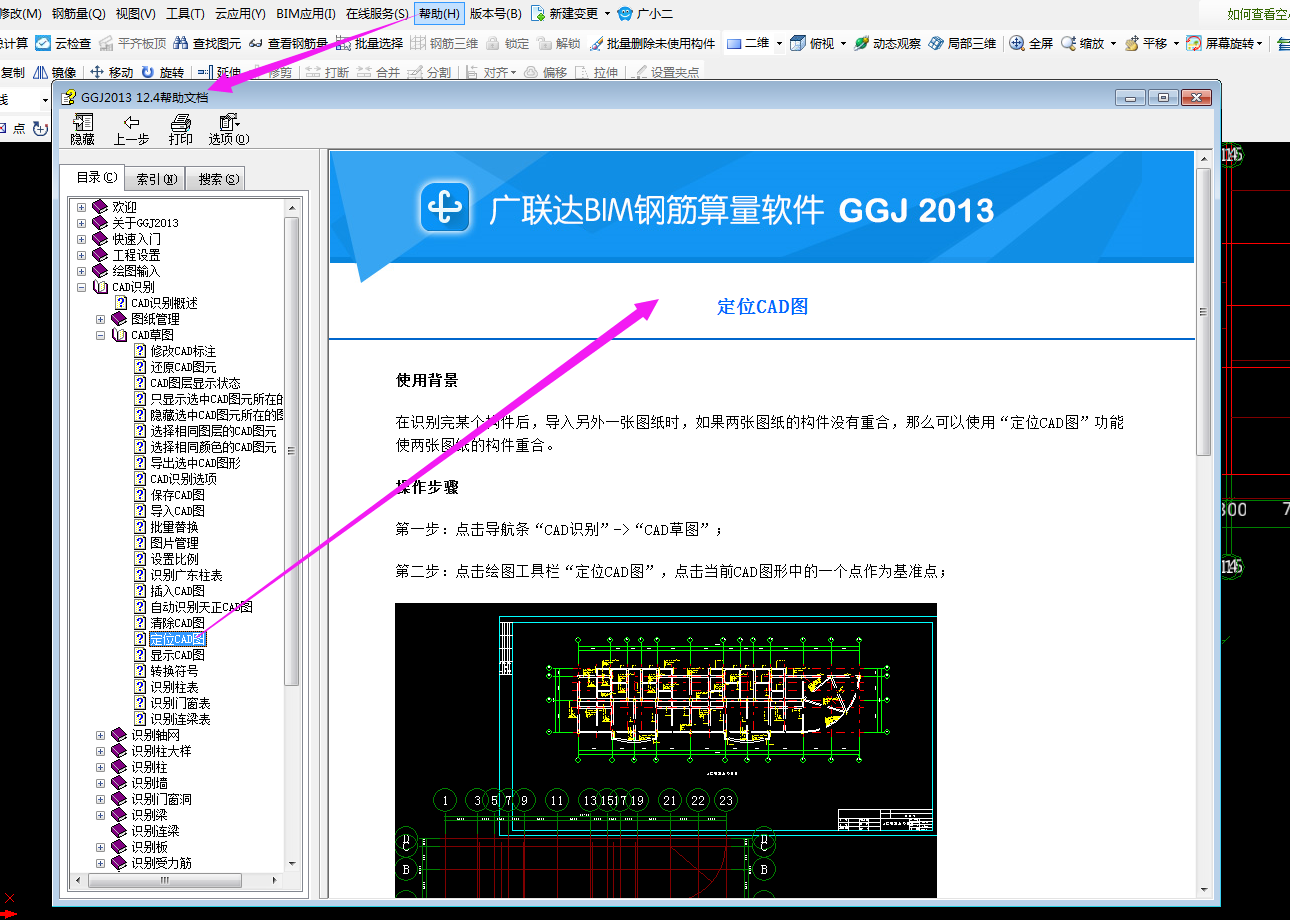Click the 解锁 (Unlock) toolbar icon

pyautogui.click(x=544, y=43)
